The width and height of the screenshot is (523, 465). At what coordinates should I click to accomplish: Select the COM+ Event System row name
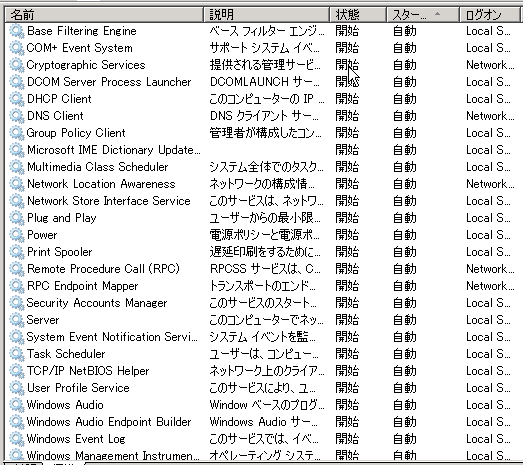[79, 48]
